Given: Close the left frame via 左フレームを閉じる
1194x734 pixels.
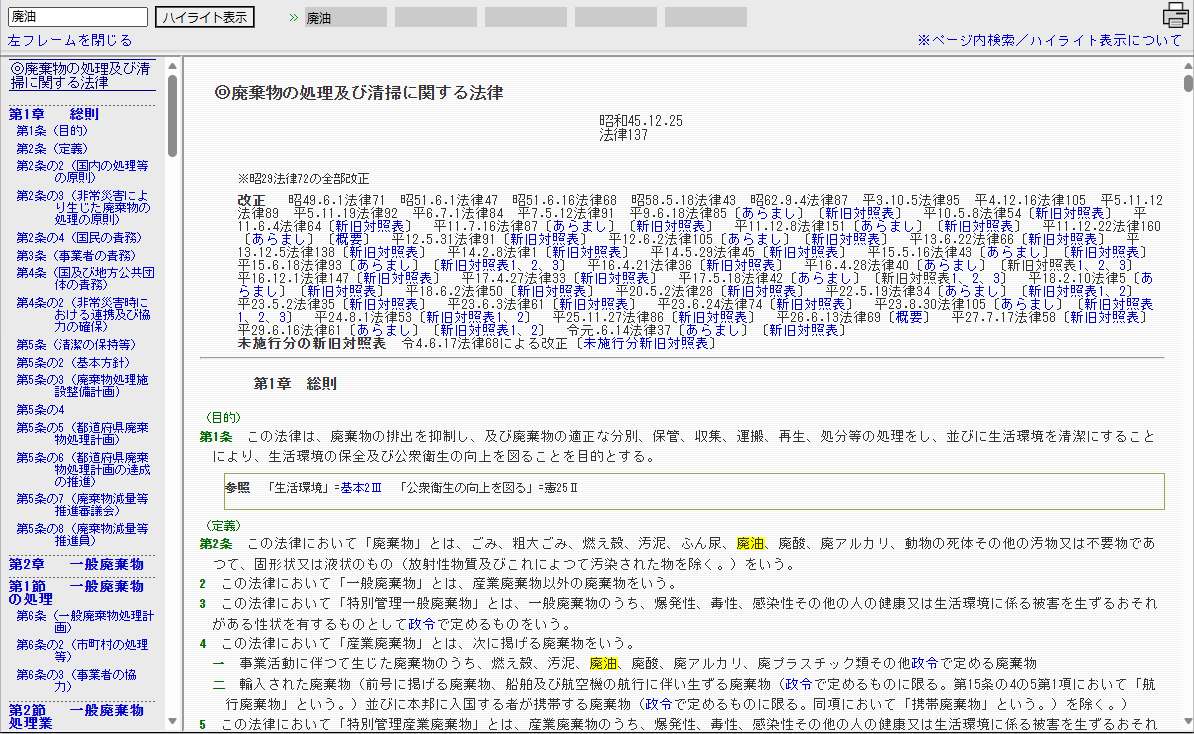Looking at the screenshot, I should click(70, 40).
